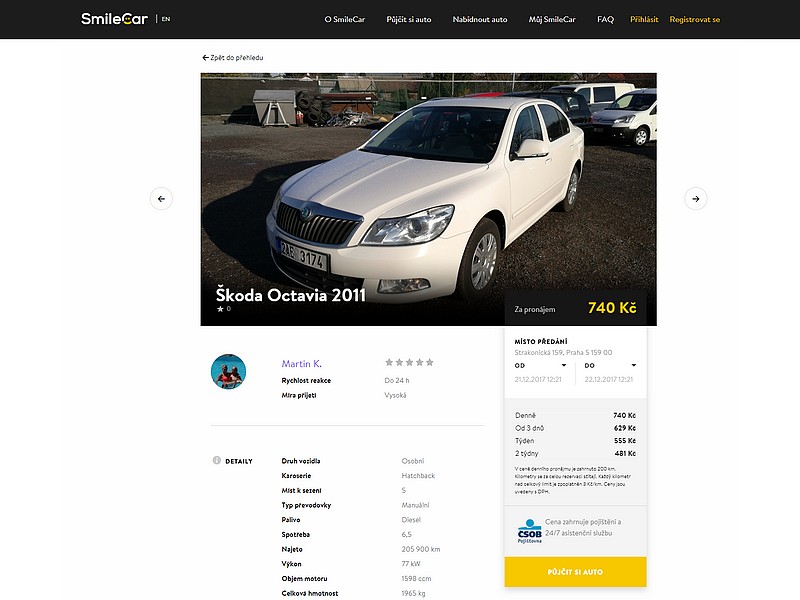The width and height of the screenshot is (800, 600).
Task: Click the Místo předání heading
Action: (541, 341)
